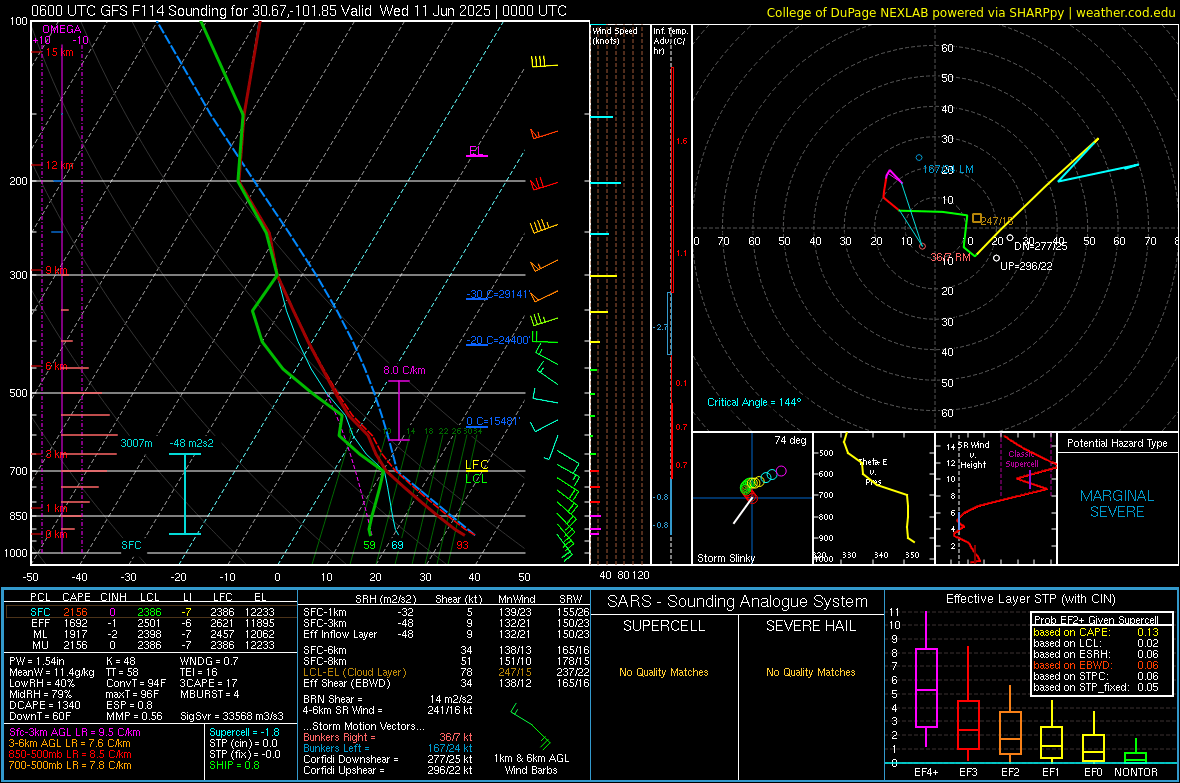
Task: Click the 'SFC-1km' row in SRH table
Action: tap(446, 612)
